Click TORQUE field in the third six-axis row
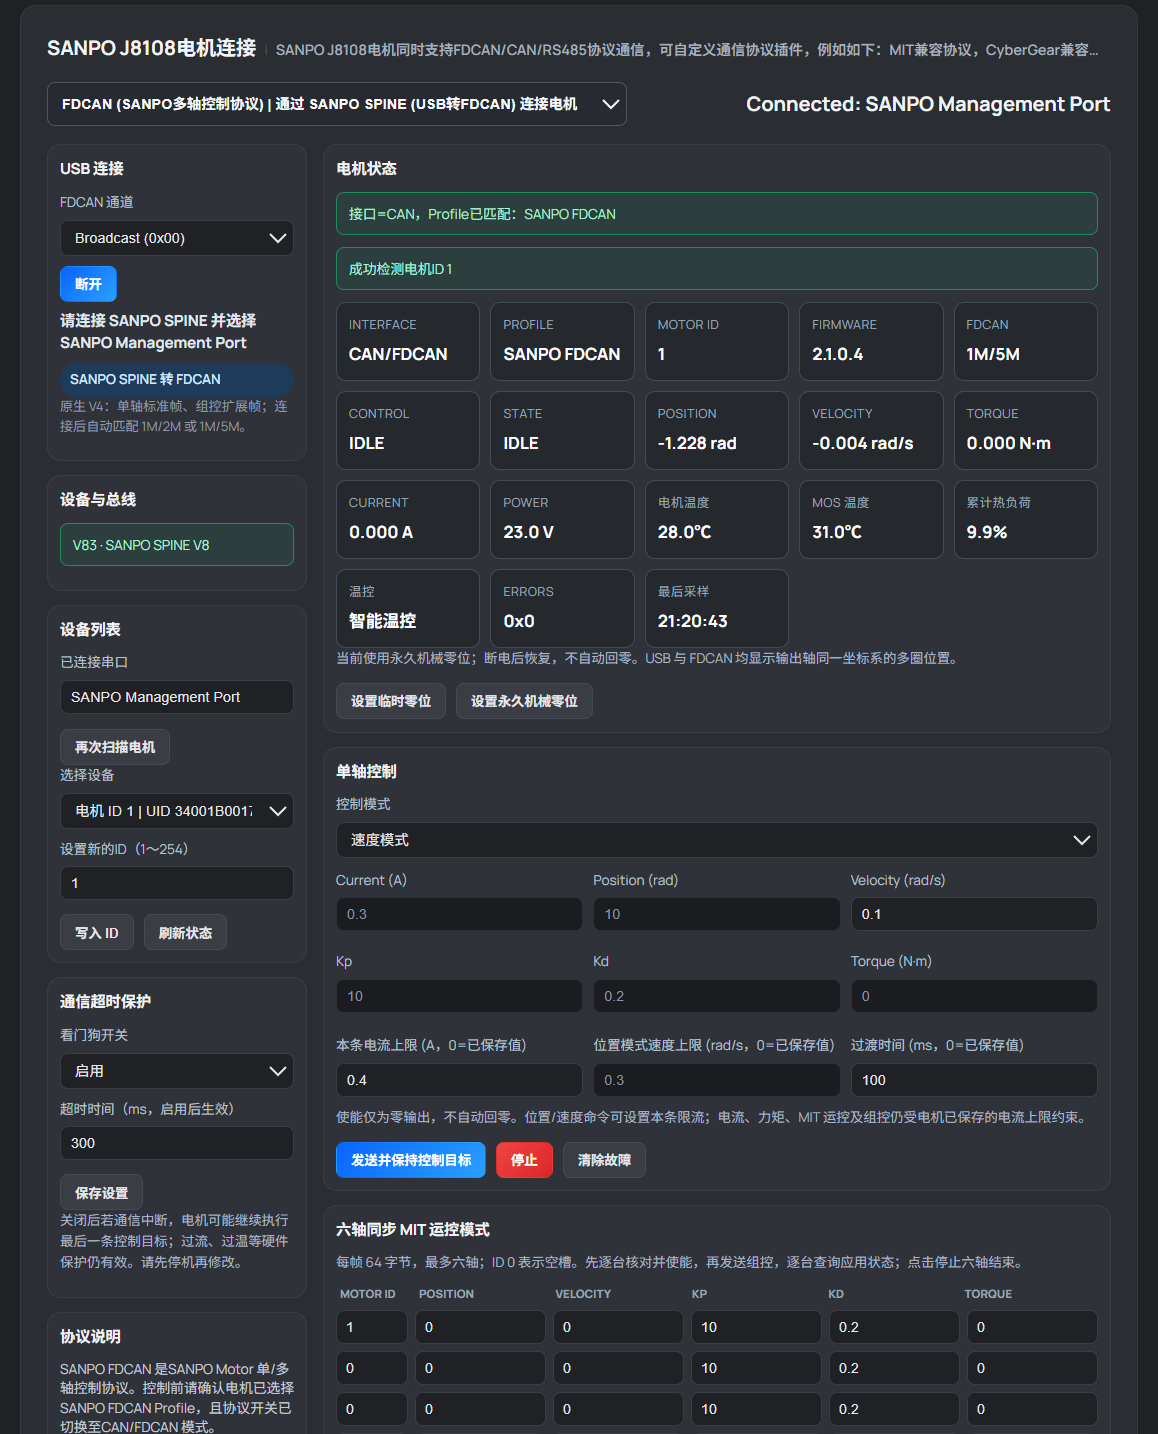 [1031, 1409]
